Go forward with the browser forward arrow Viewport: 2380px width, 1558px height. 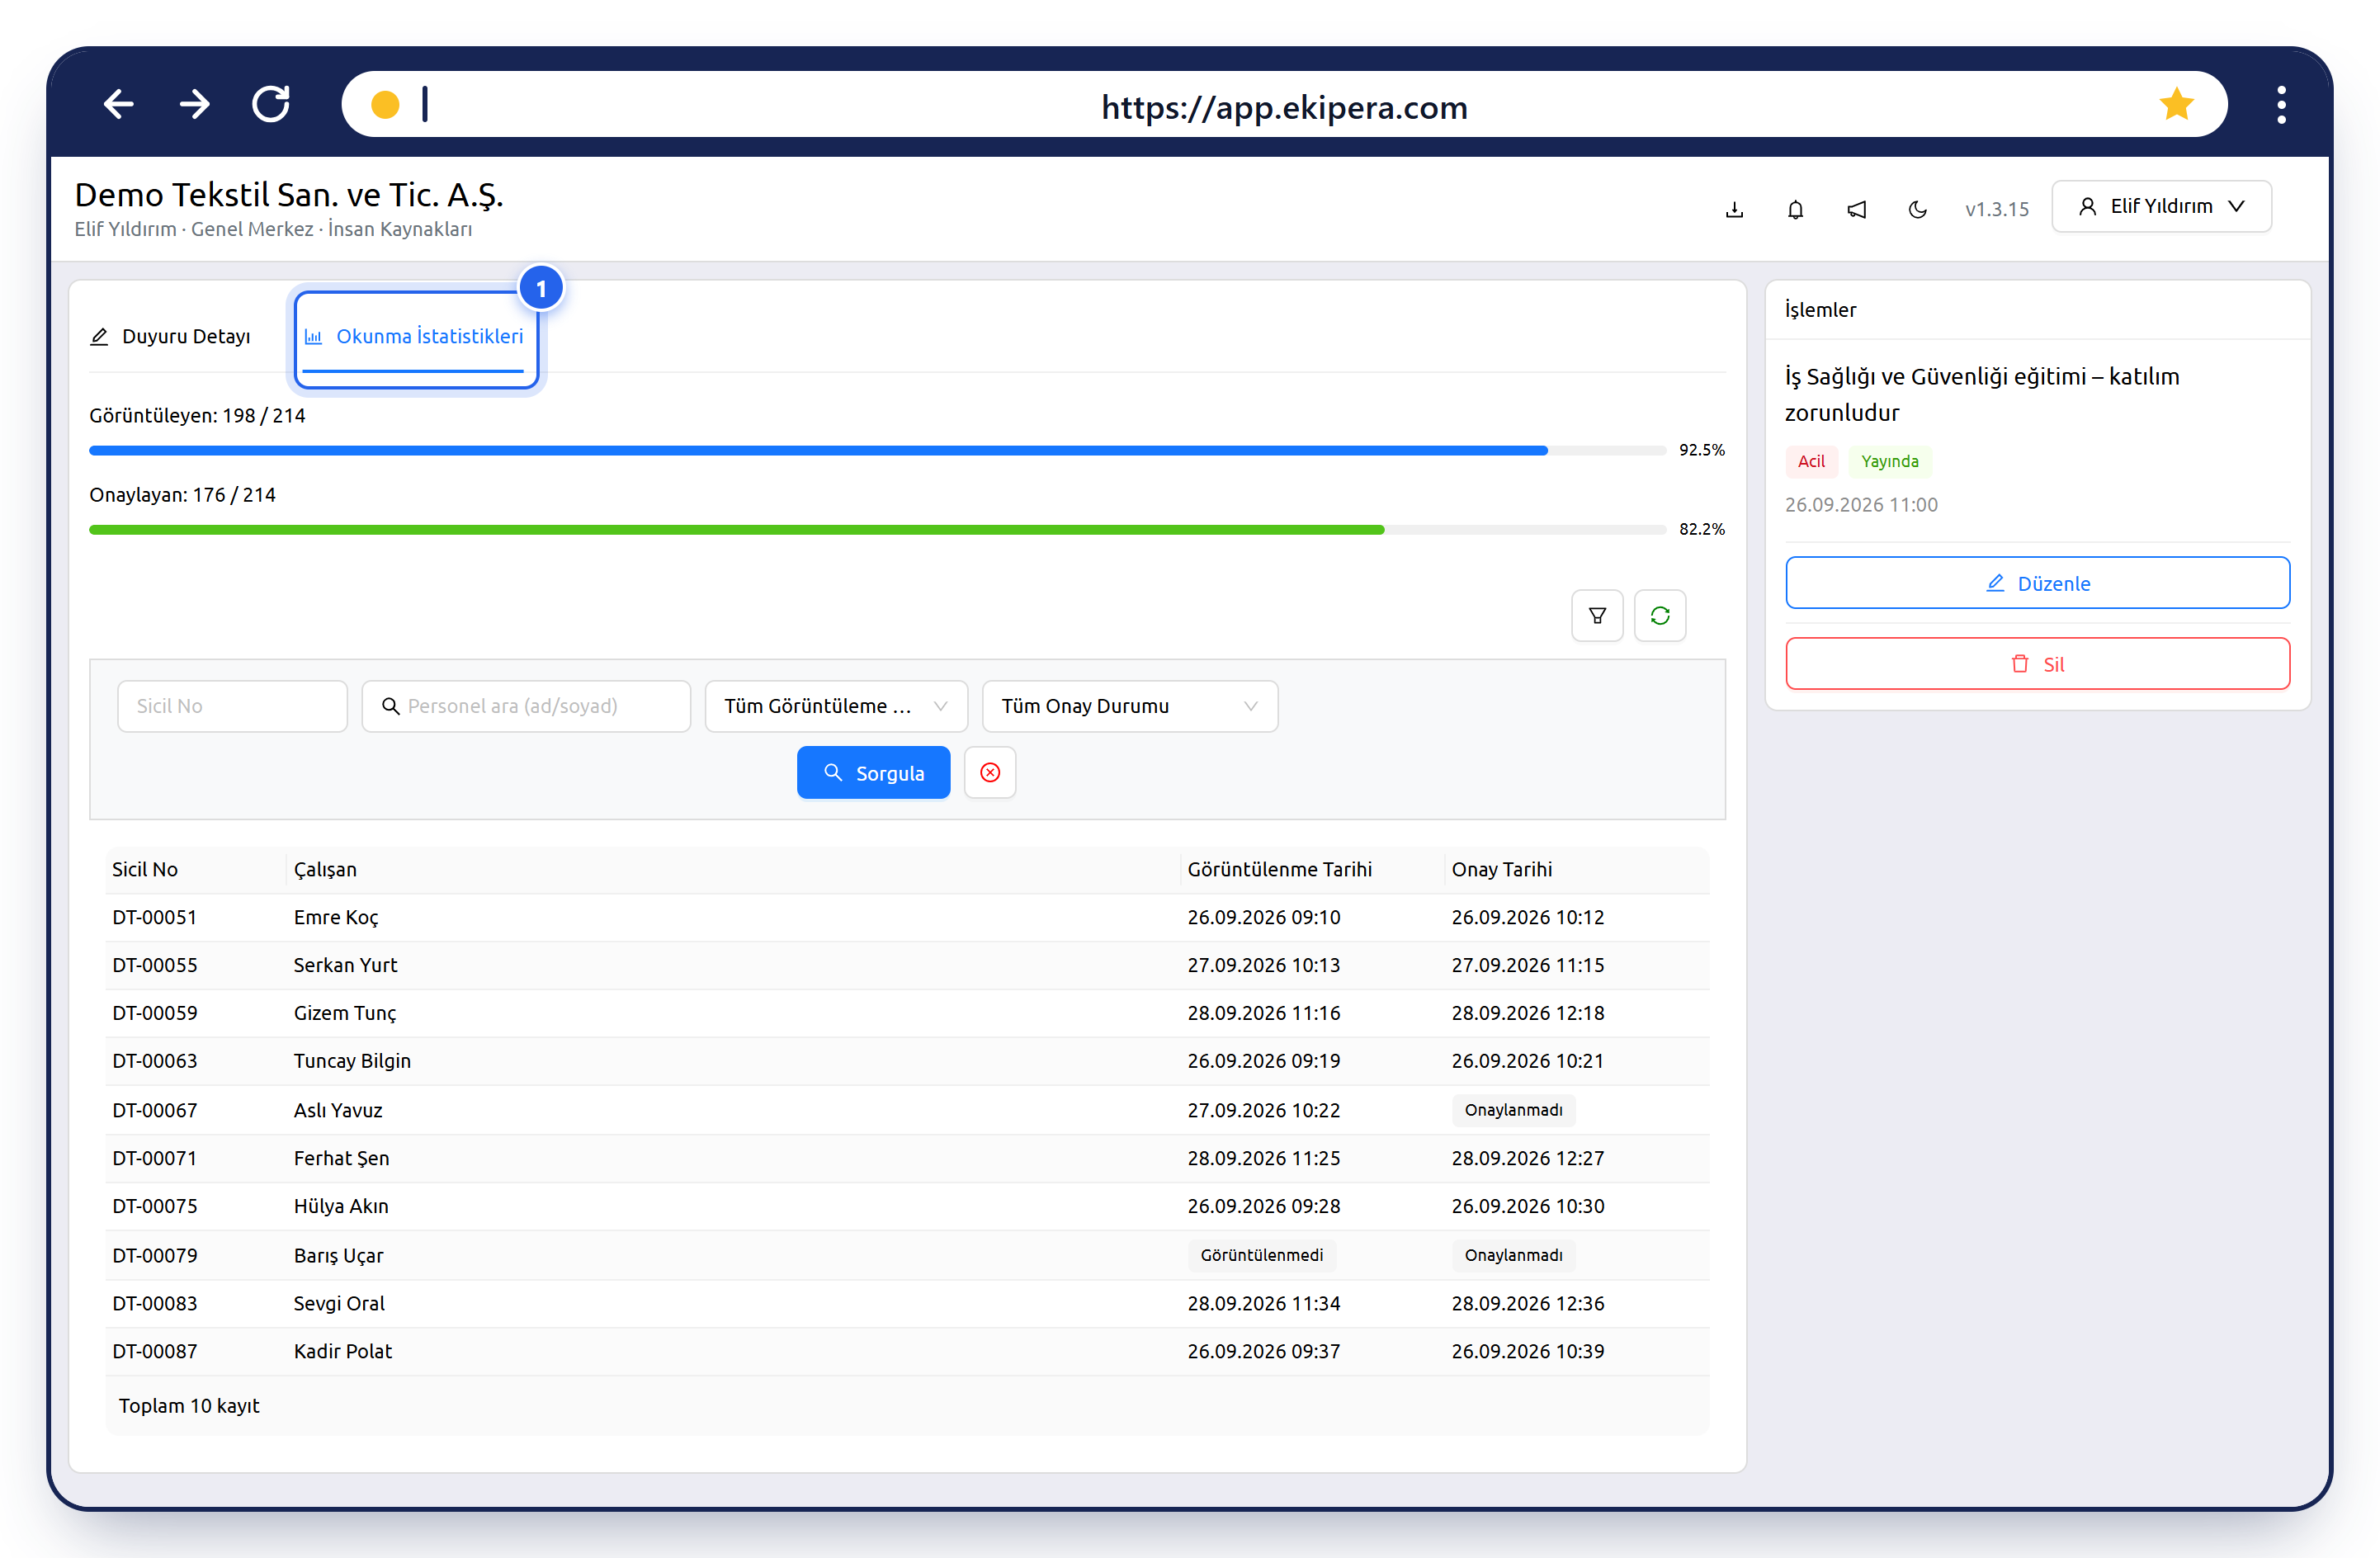coord(195,104)
